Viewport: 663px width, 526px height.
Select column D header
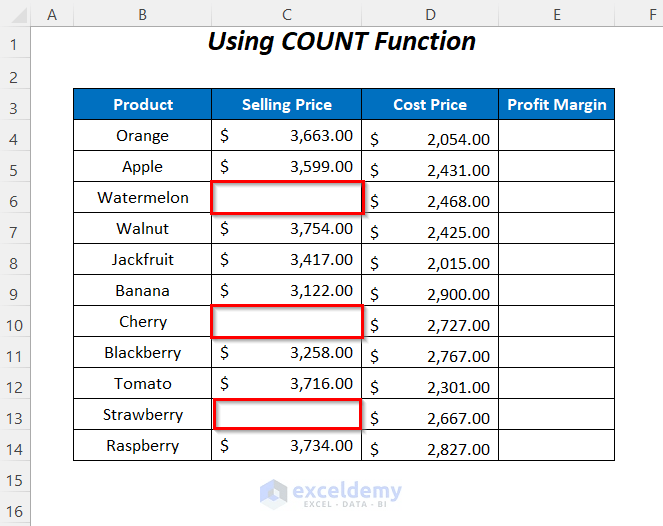tap(430, 14)
